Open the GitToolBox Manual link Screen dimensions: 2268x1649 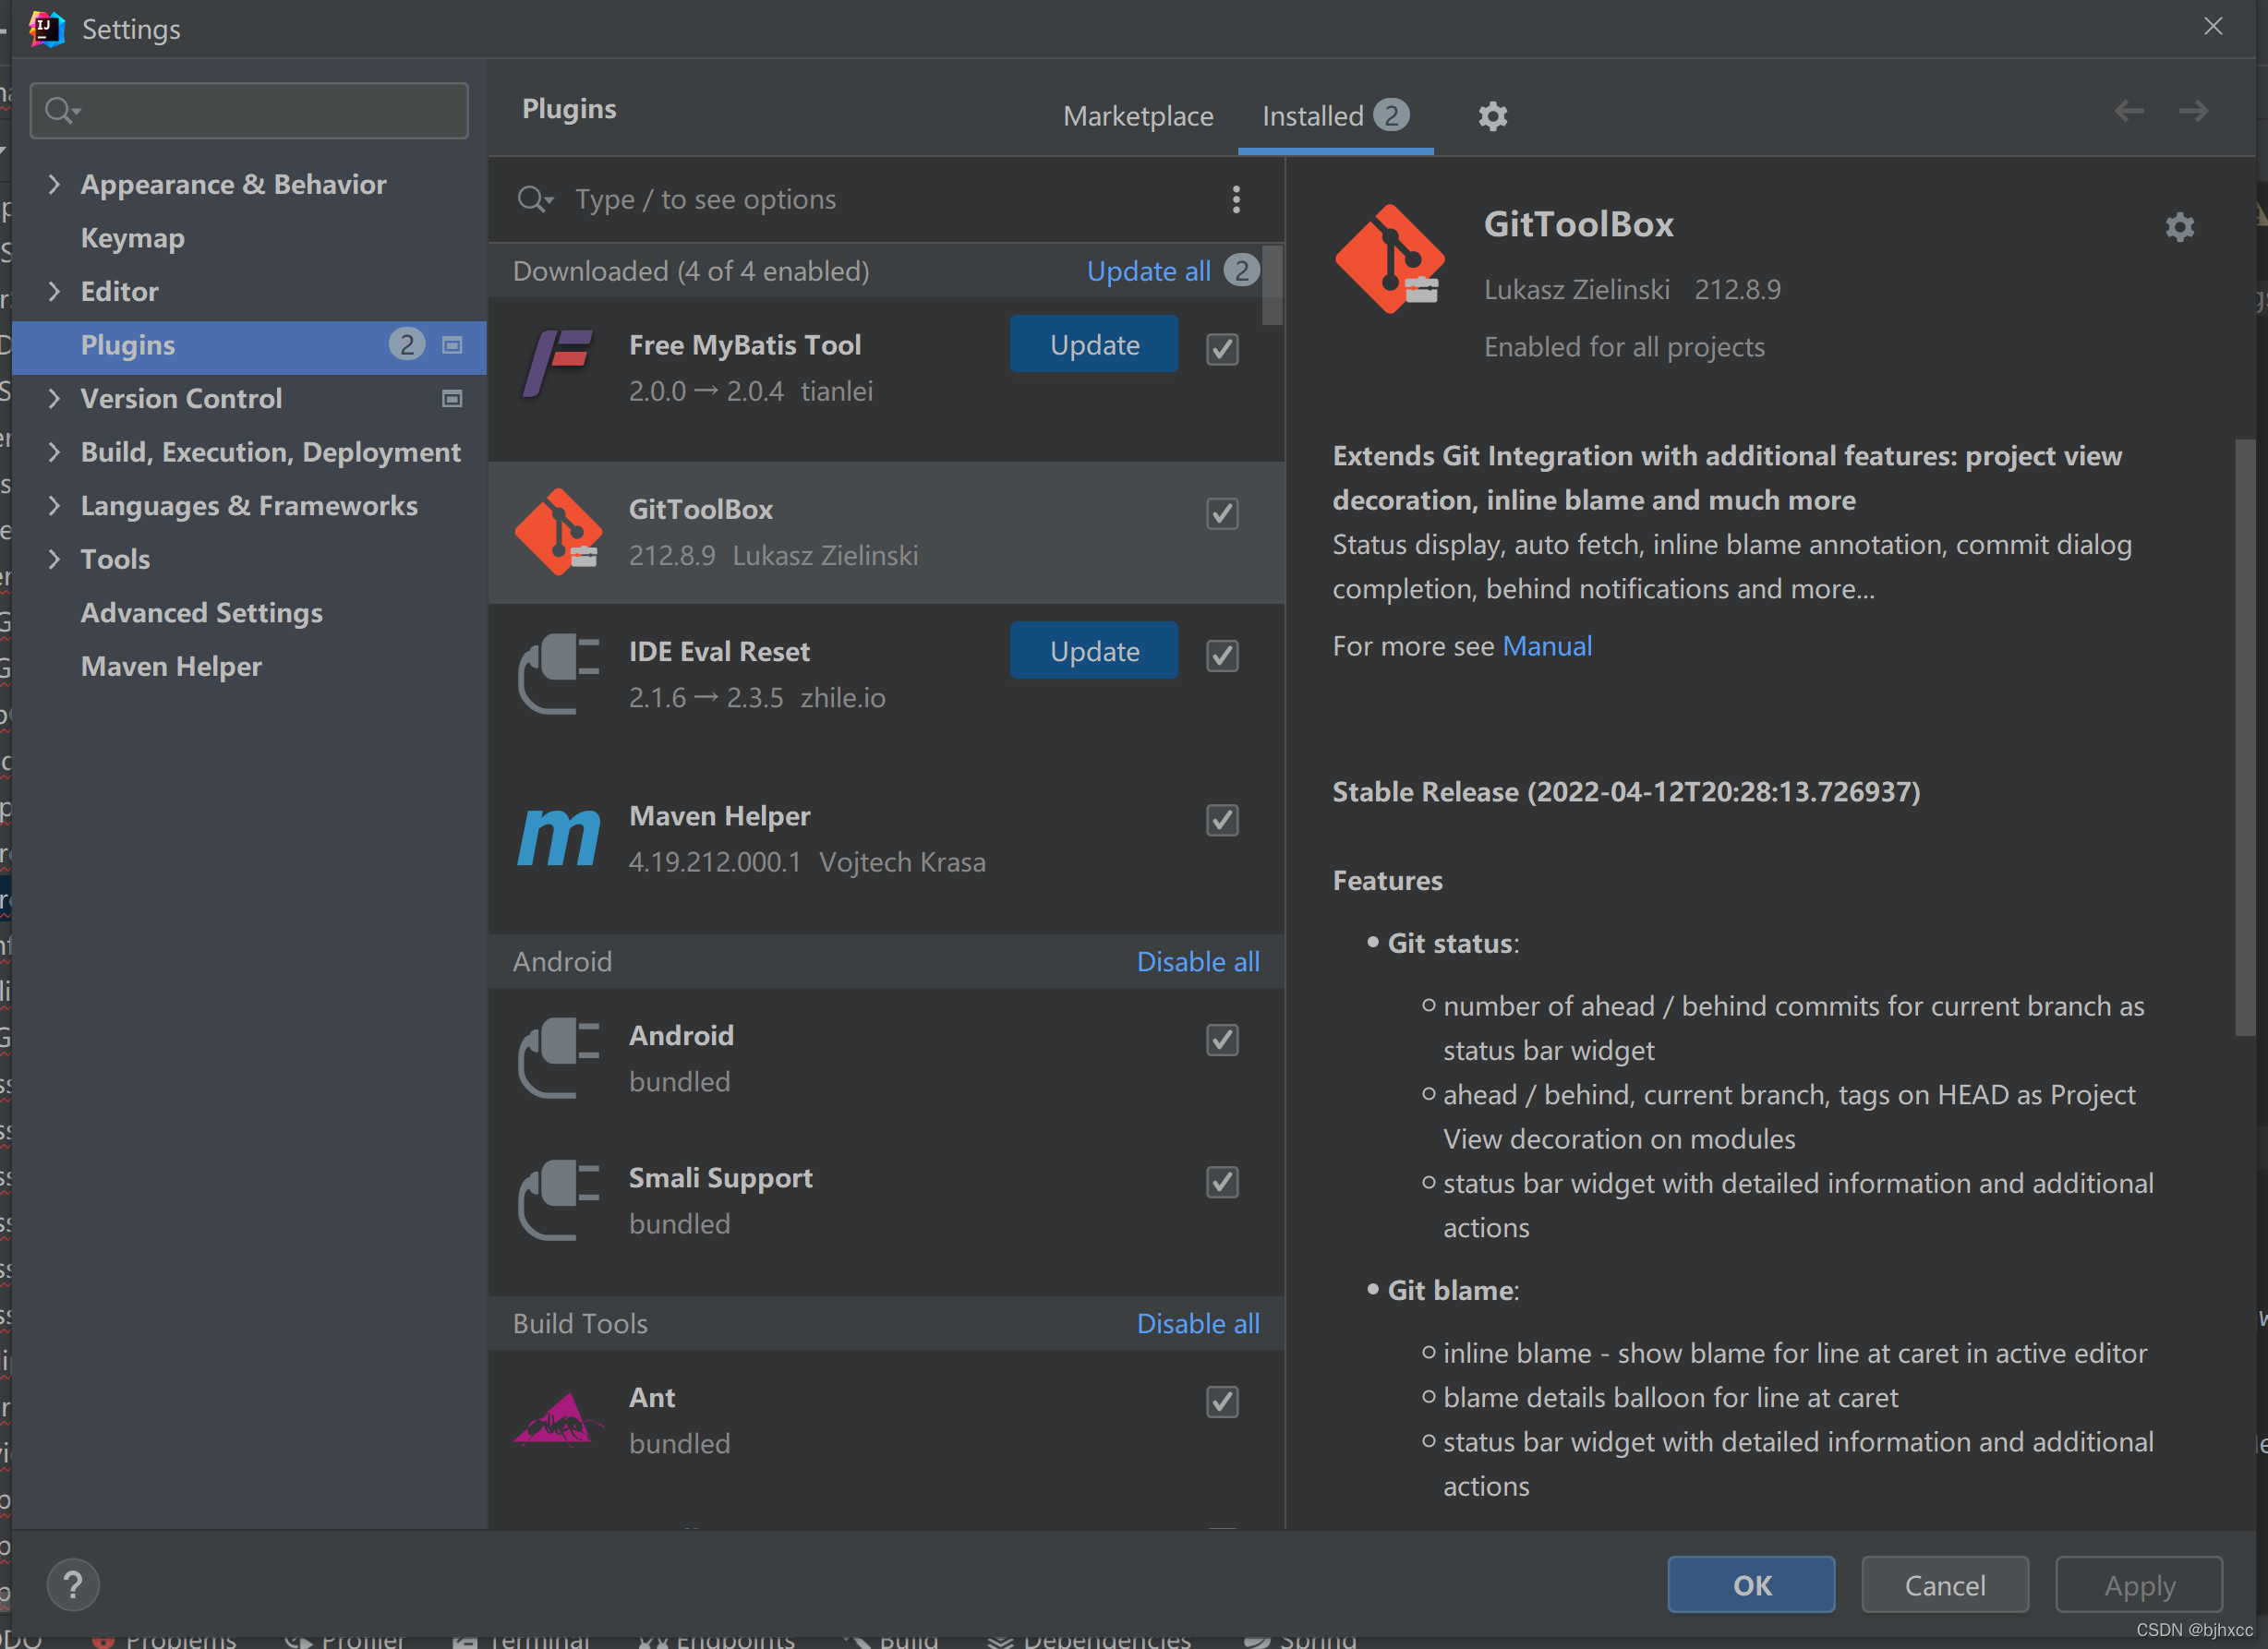tap(1546, 646)
